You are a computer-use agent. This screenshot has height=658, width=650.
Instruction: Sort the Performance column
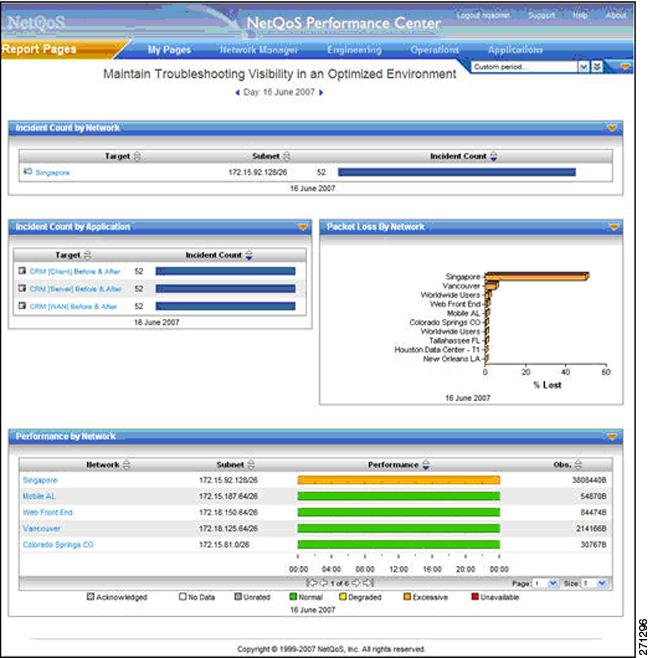(x=426, y=465)
